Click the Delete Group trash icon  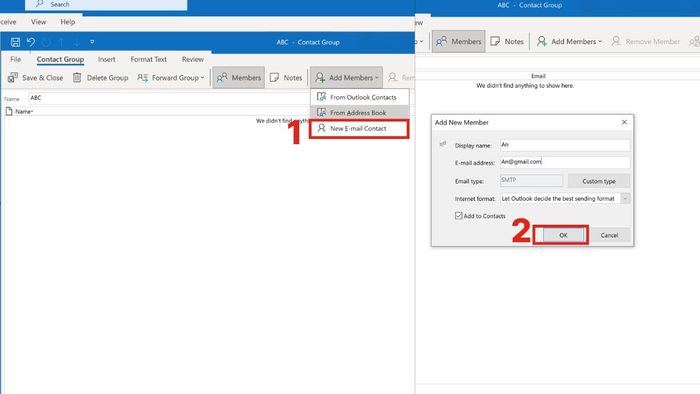click(77, 78)
